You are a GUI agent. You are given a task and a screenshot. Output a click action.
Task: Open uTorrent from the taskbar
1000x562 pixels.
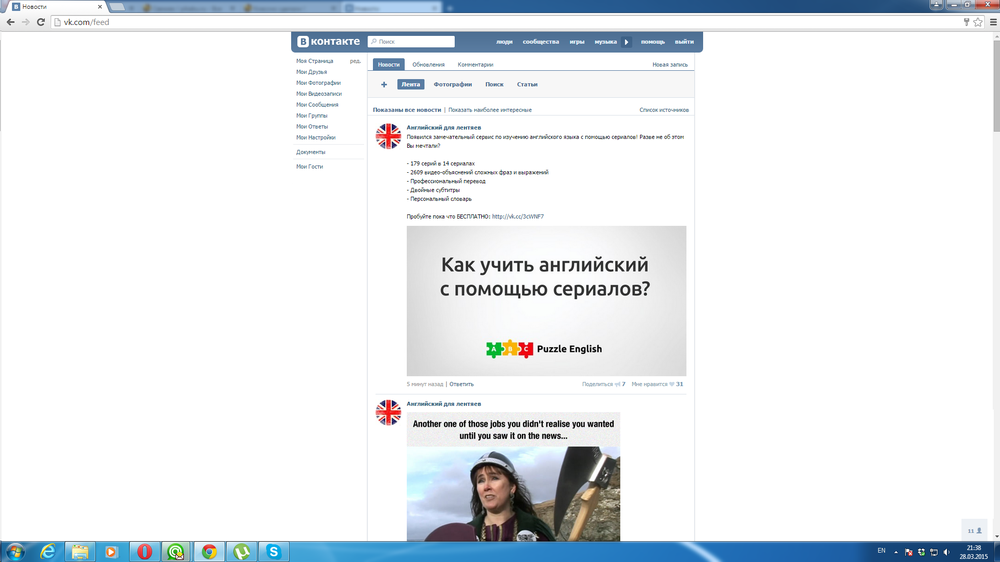point(241,552)
